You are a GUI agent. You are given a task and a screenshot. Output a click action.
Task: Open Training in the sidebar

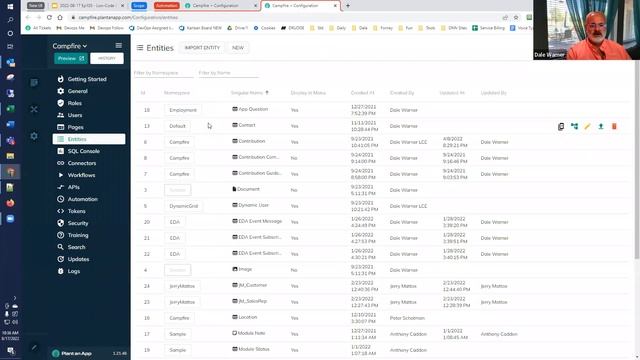pos(78,235)
